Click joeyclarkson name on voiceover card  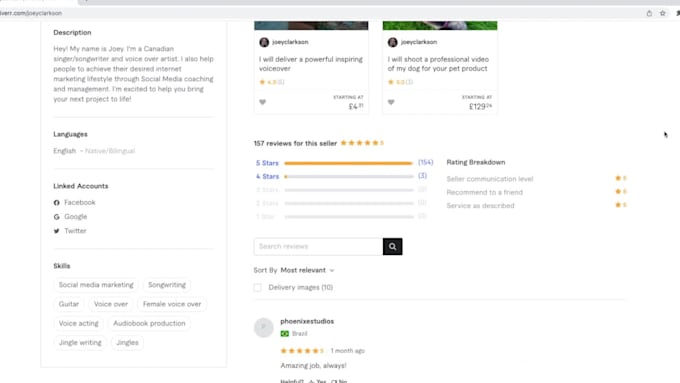click(x=290, y=42)
